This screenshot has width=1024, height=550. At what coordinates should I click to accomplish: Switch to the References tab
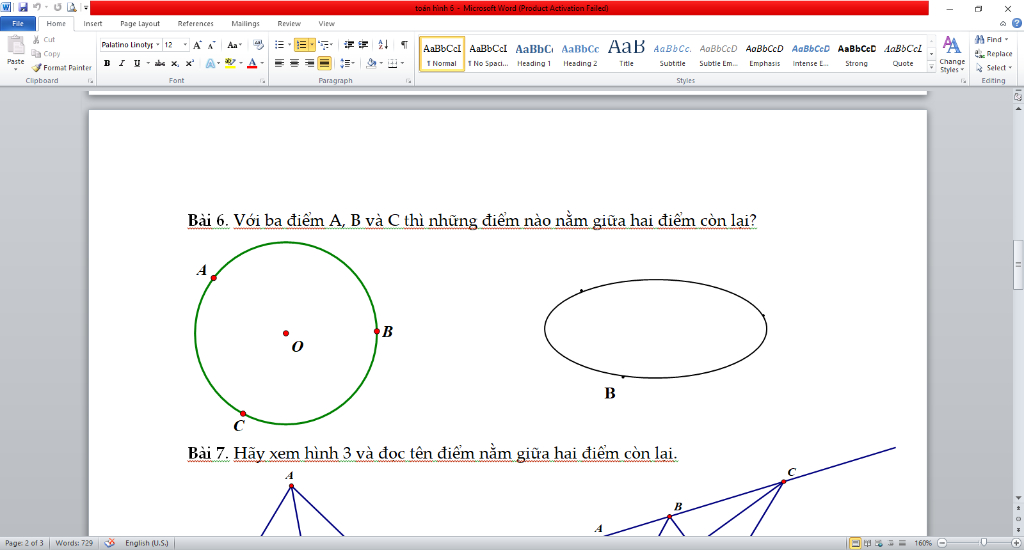point(195,24)
